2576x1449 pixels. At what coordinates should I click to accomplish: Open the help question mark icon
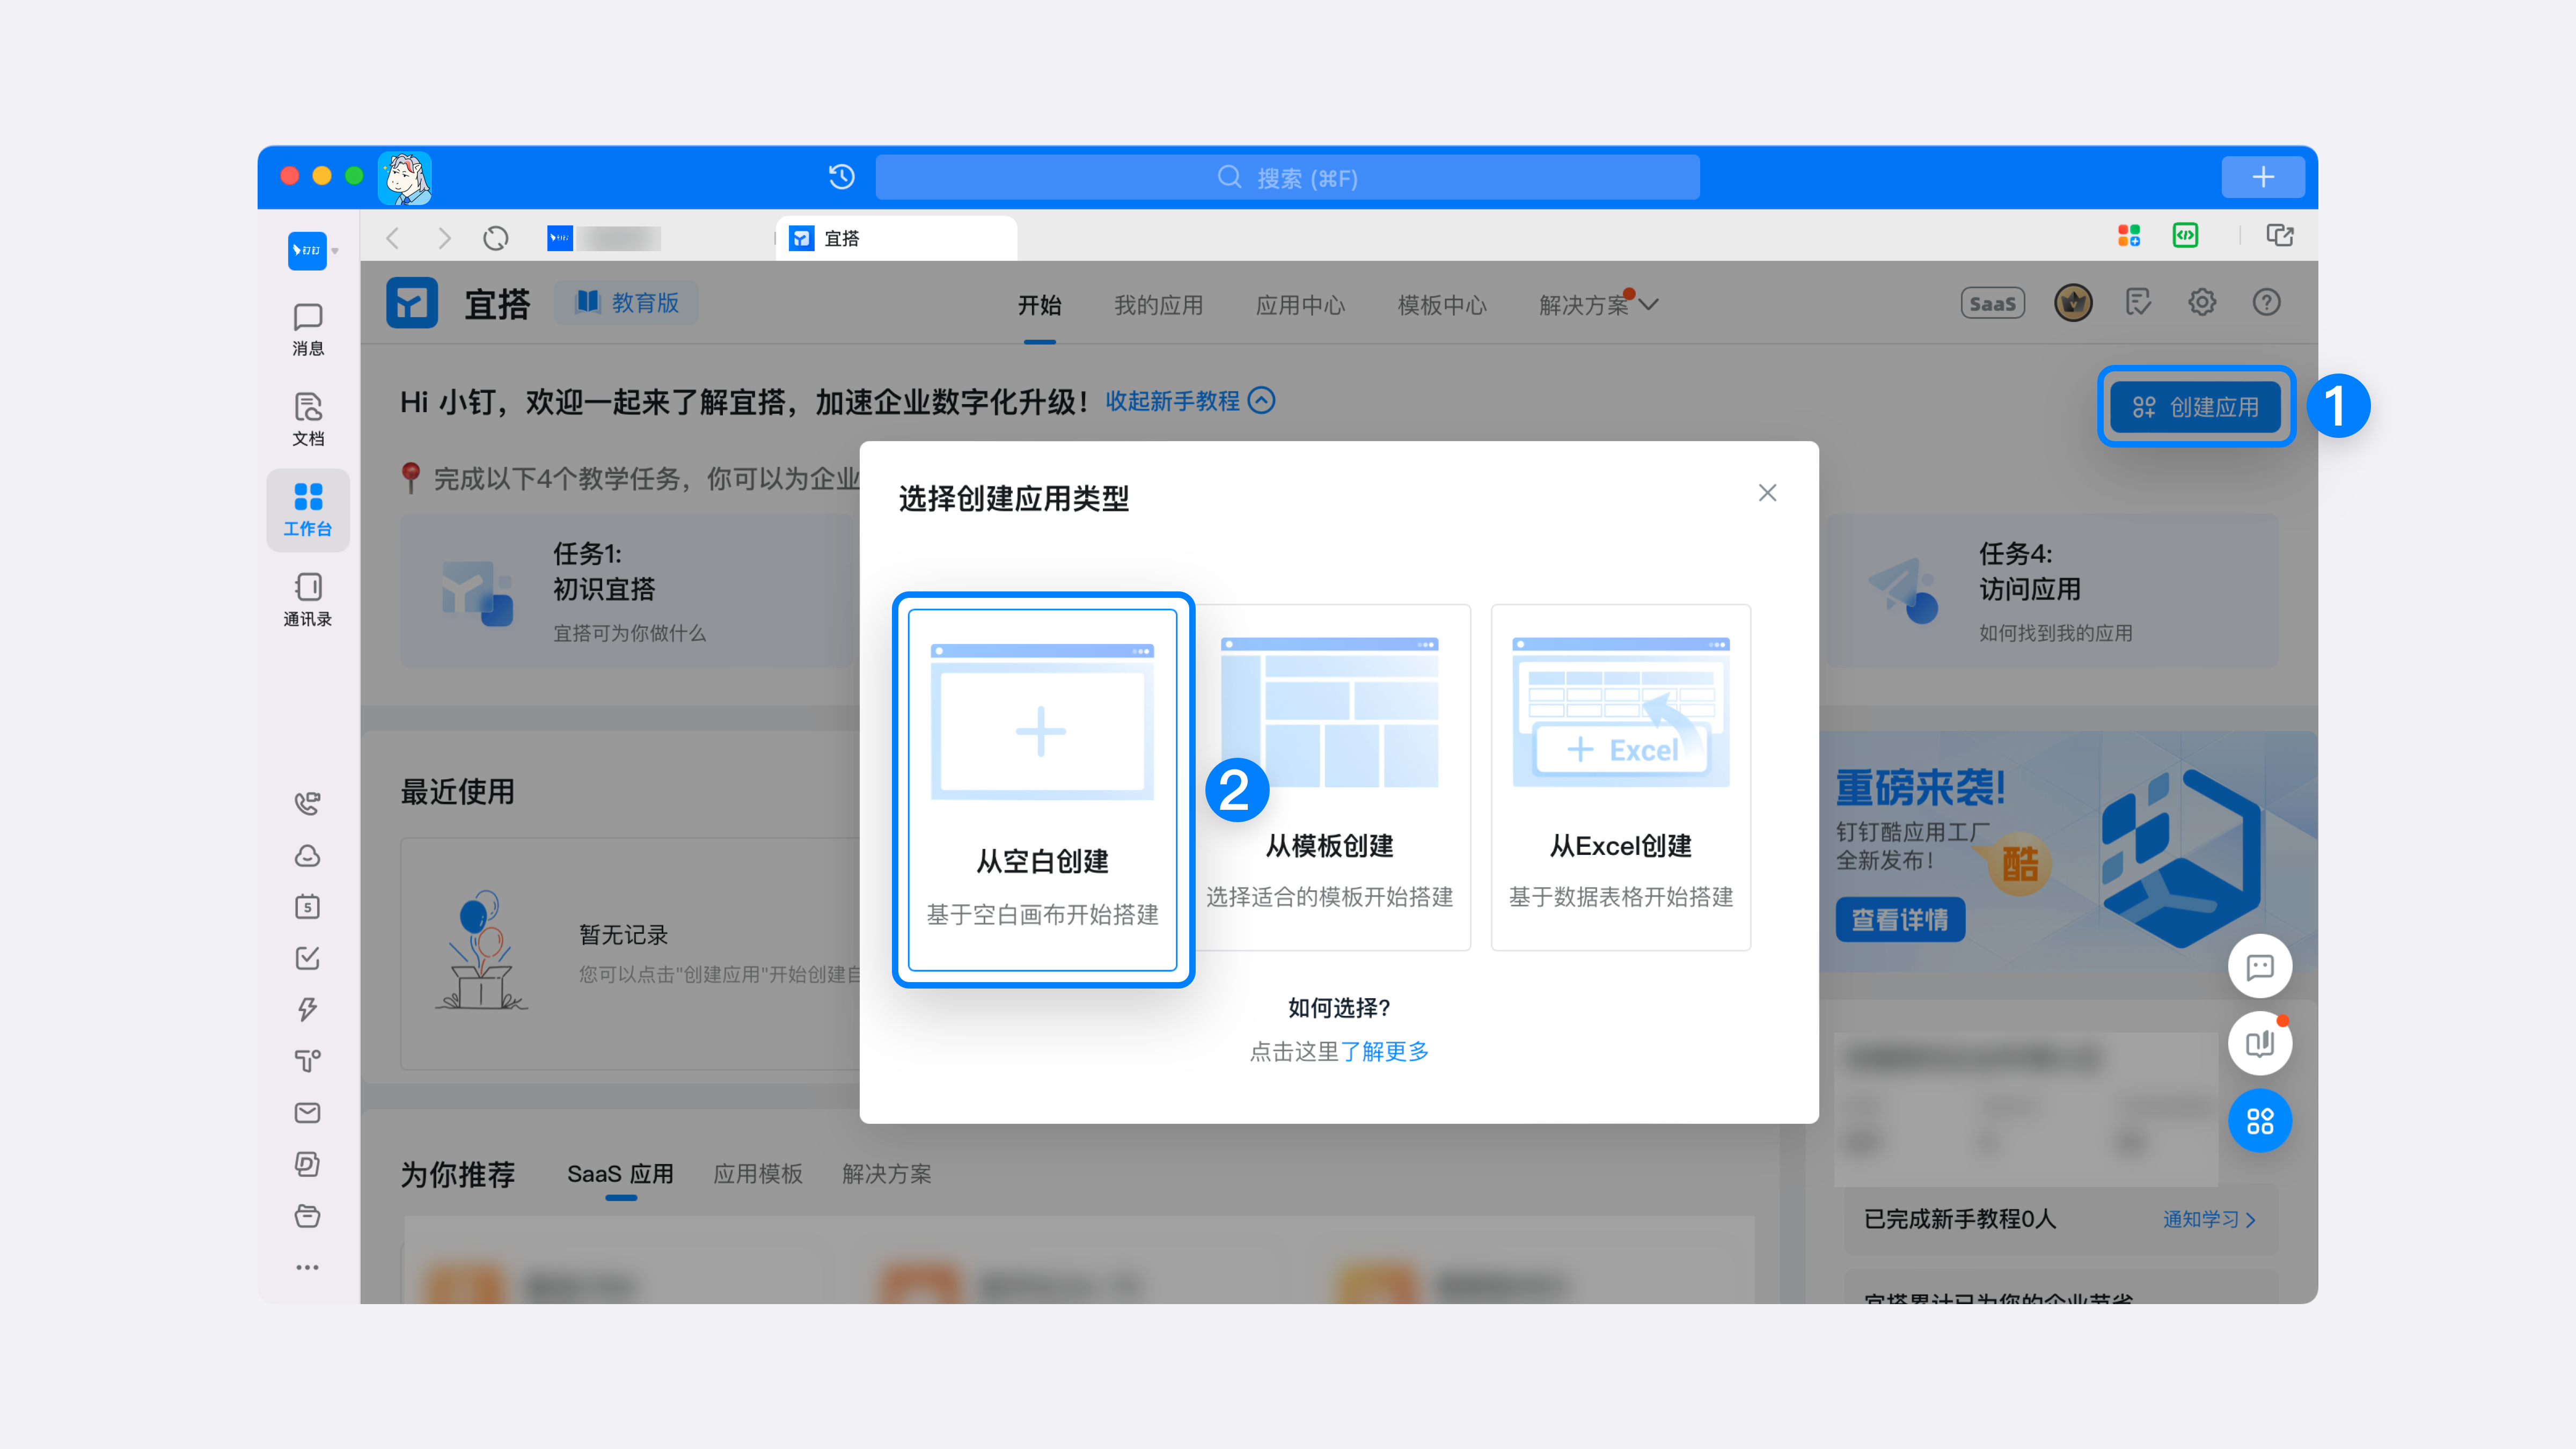(2267, 302)
